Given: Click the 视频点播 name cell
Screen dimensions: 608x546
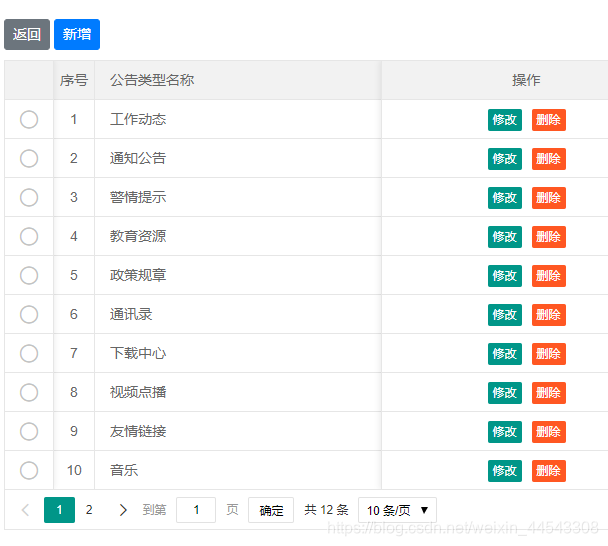Looking at the screenshot, I should 238,392.
